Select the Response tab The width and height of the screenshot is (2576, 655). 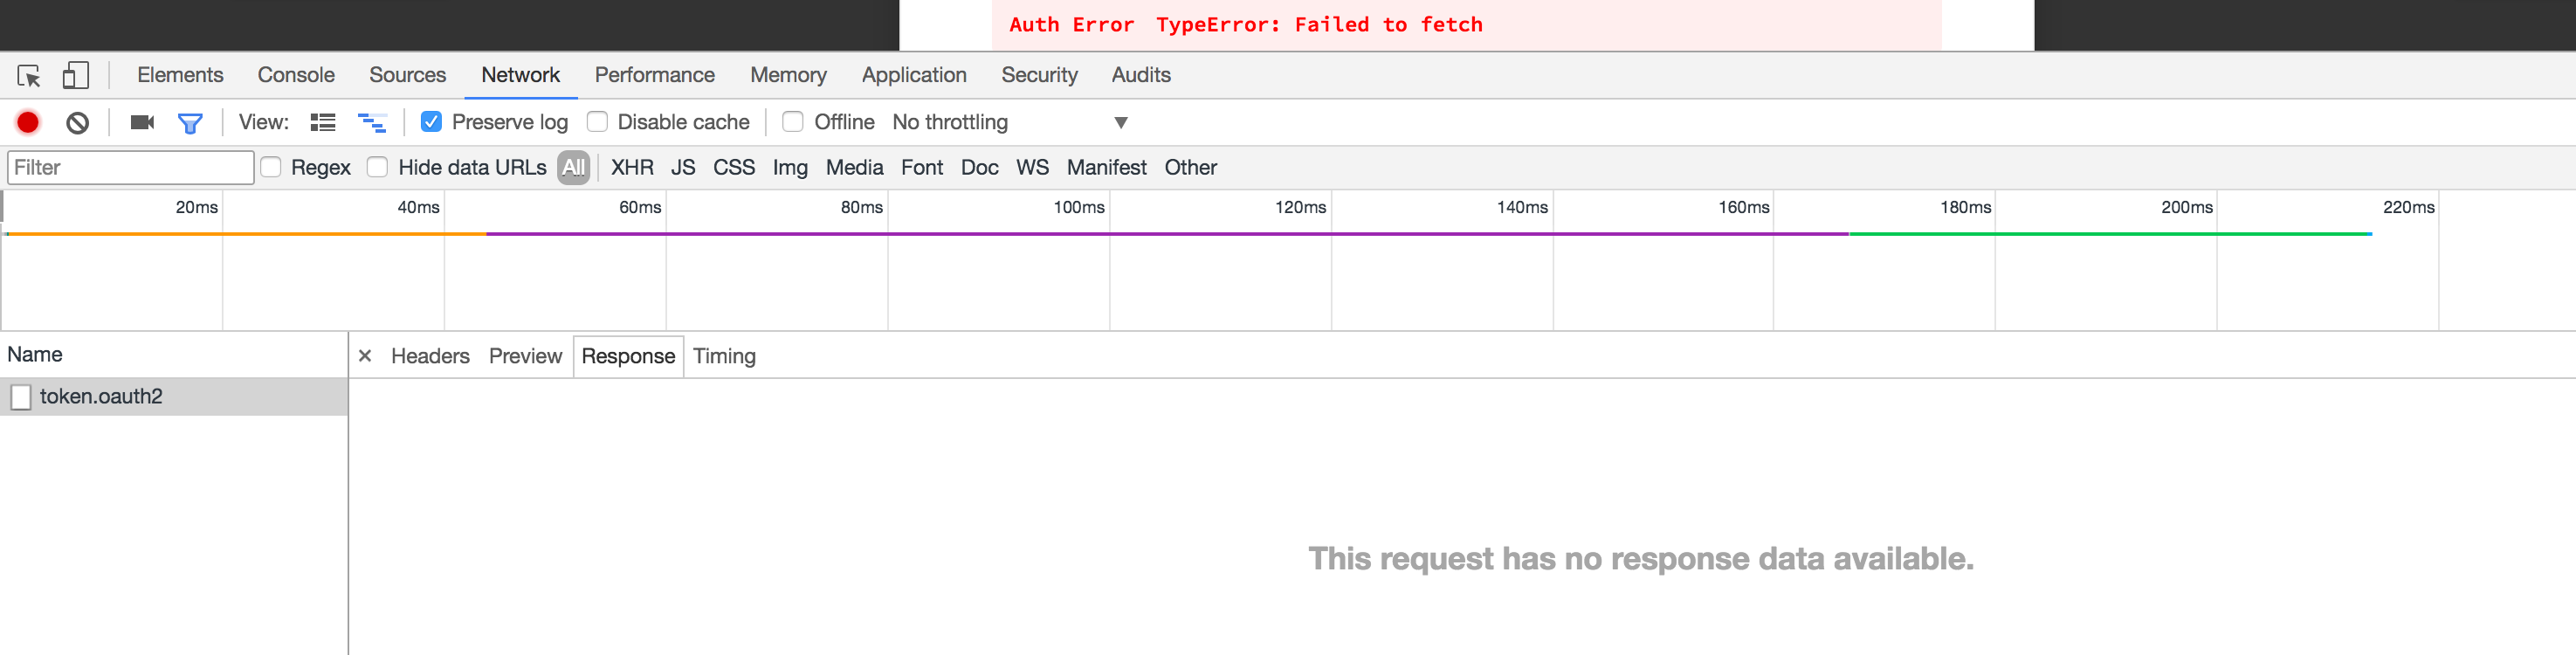tap(628, 356)
